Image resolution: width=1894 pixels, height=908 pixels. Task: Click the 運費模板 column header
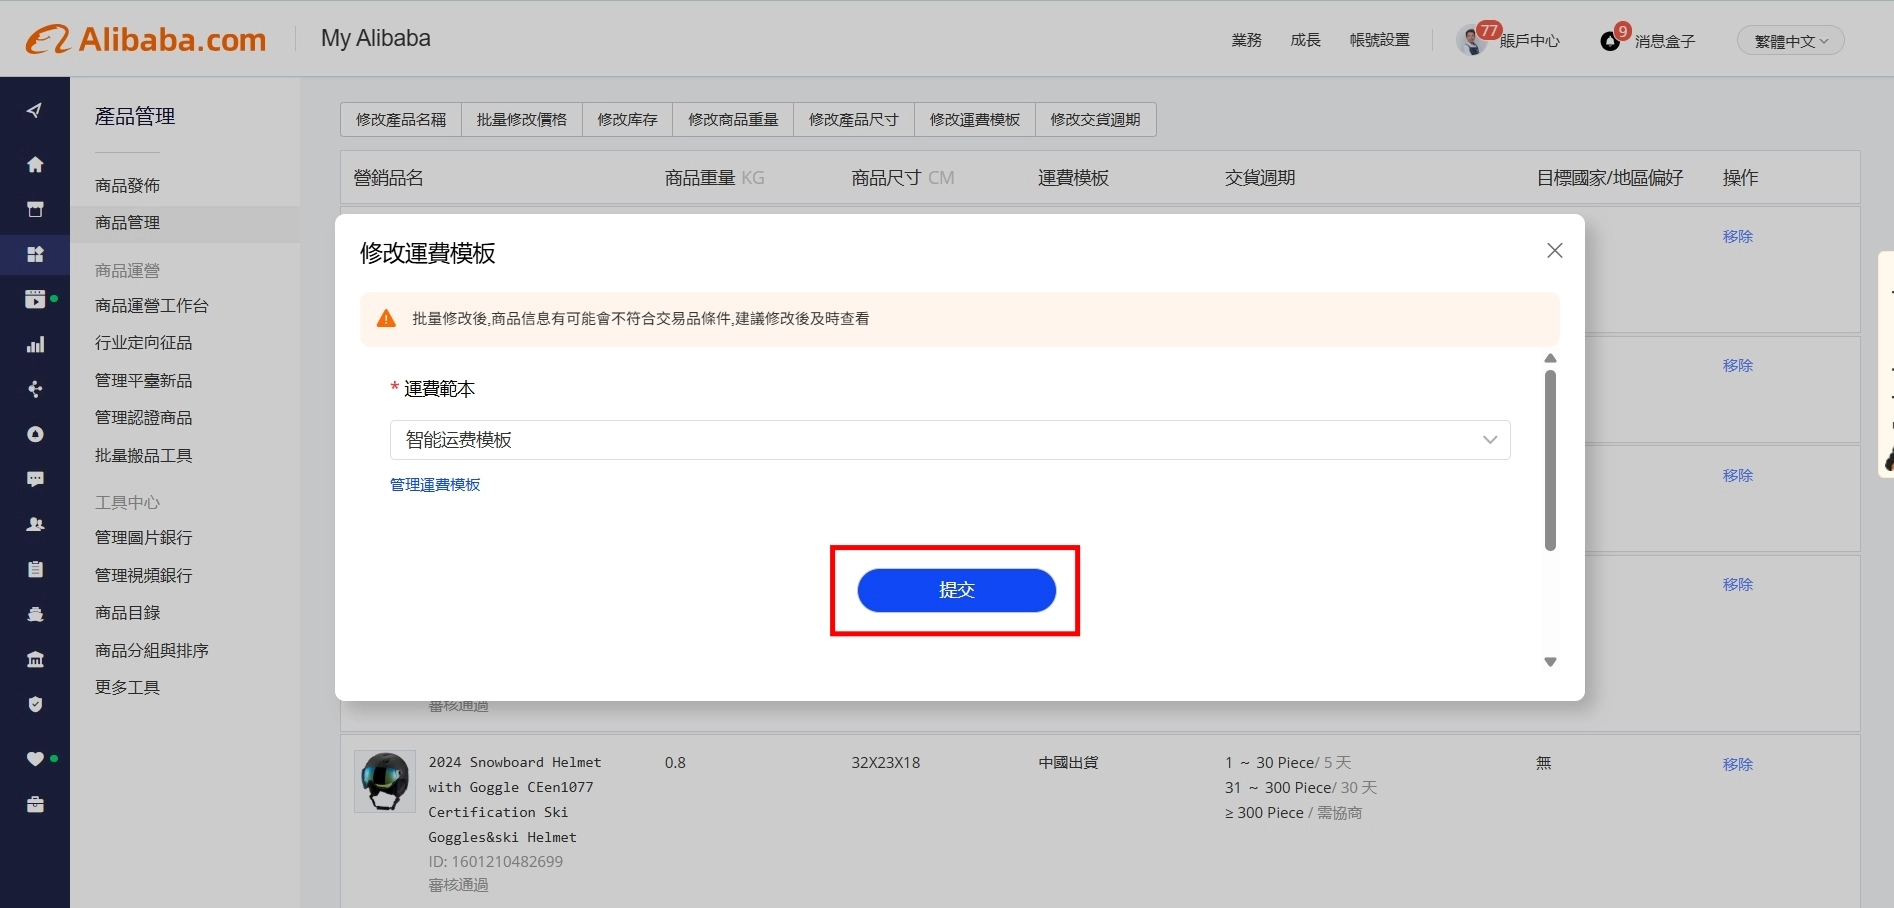click(x=1073, y=178)
